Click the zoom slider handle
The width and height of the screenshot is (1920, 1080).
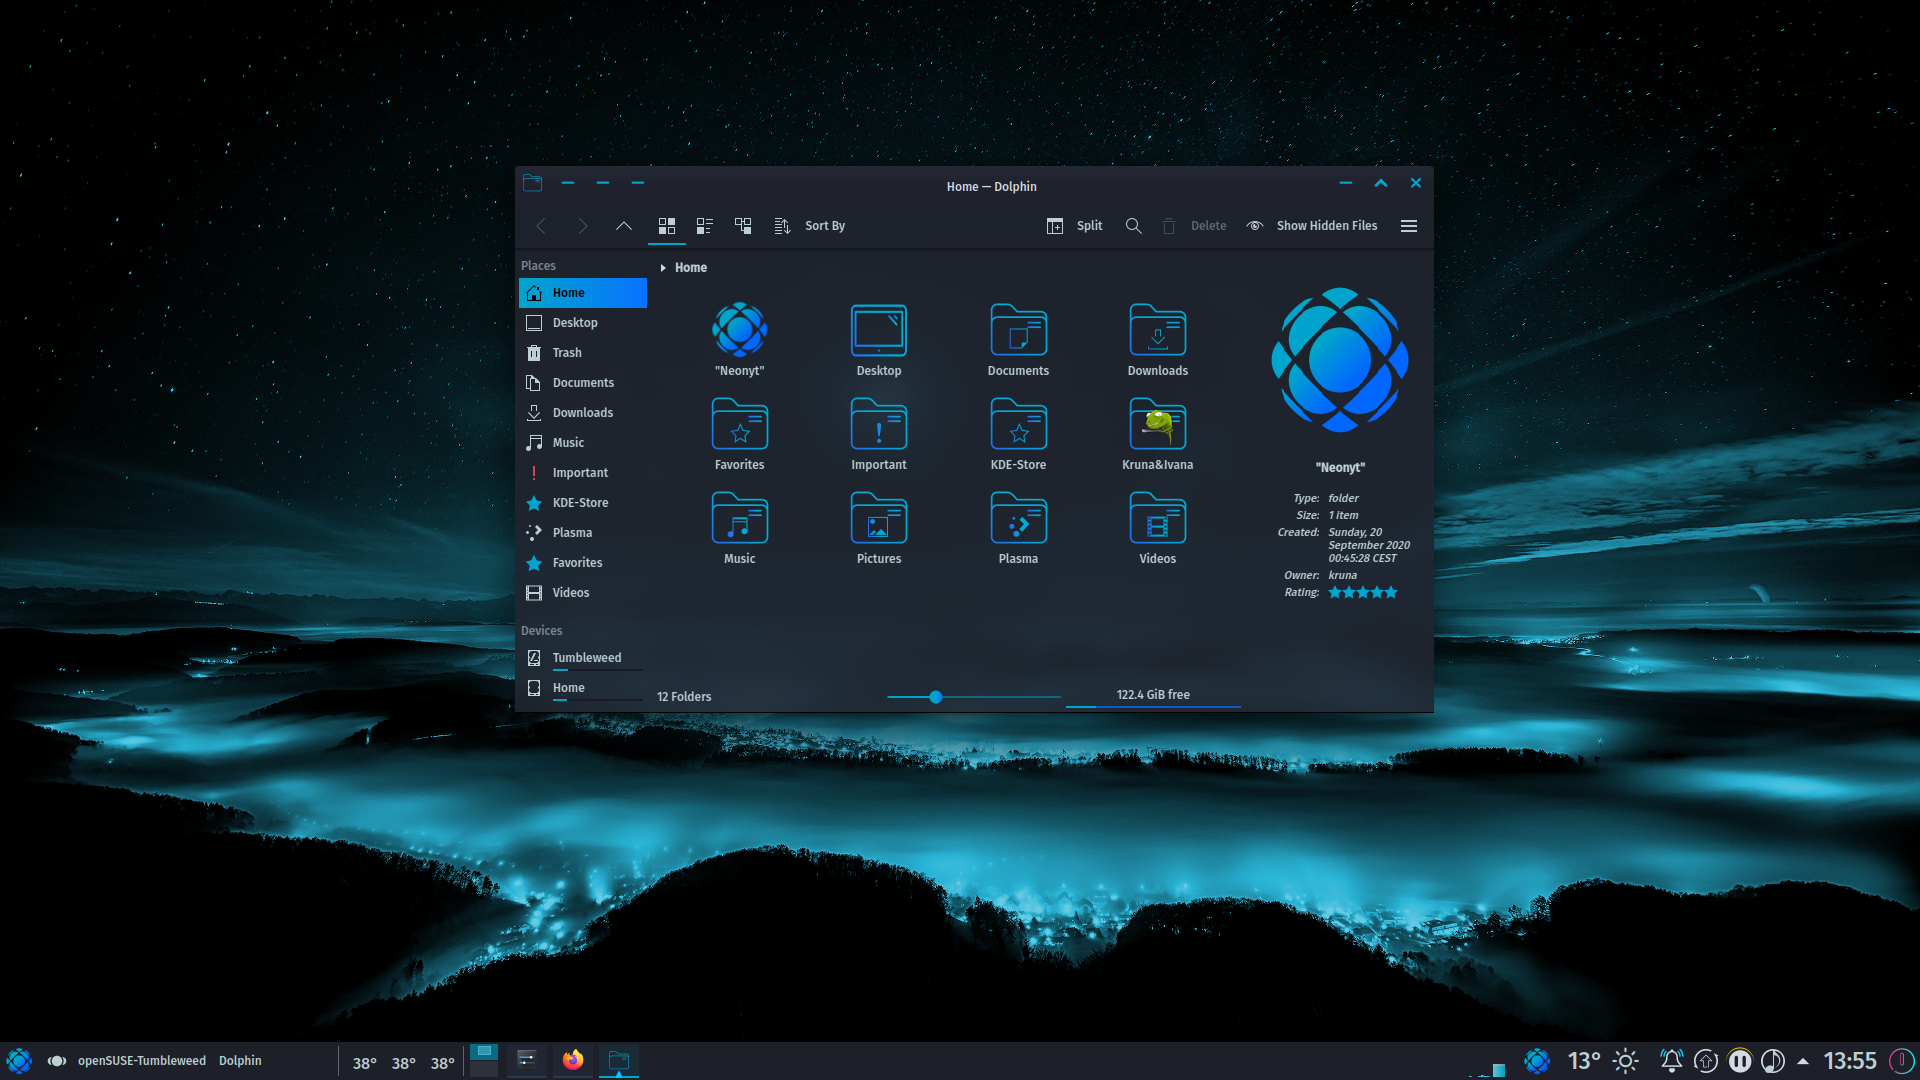click(936, 697)
